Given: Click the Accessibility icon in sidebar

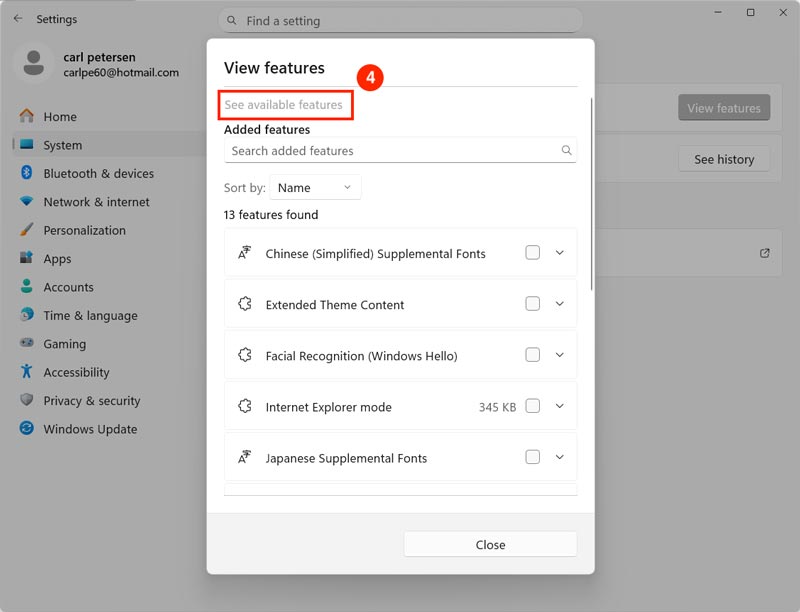Looking at the screenshot, I should pos(27,372).
